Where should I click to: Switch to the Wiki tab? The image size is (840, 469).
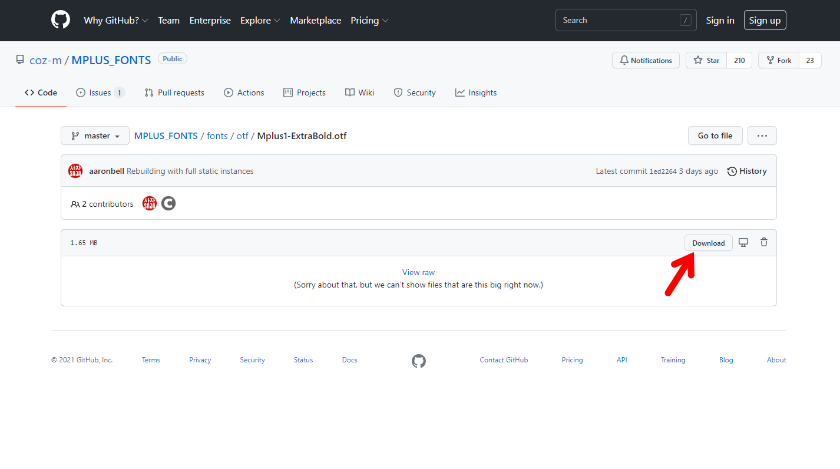pos(359,92)
